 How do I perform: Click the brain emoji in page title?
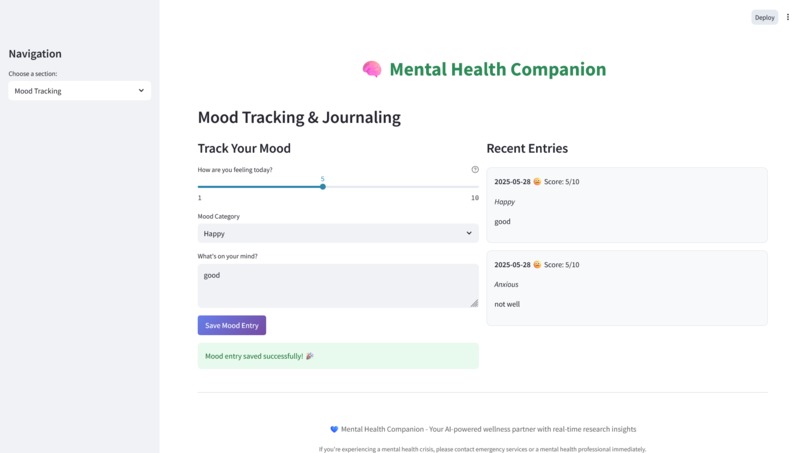click(372, 69)
